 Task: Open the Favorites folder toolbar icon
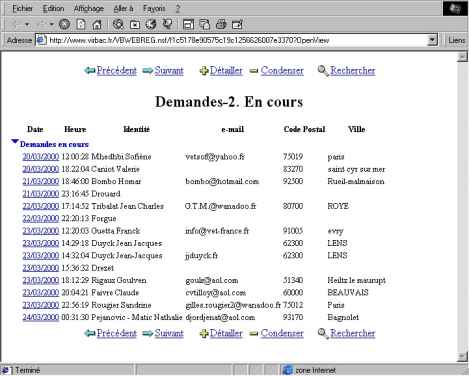pyautogui.click(x=135, y=25)
